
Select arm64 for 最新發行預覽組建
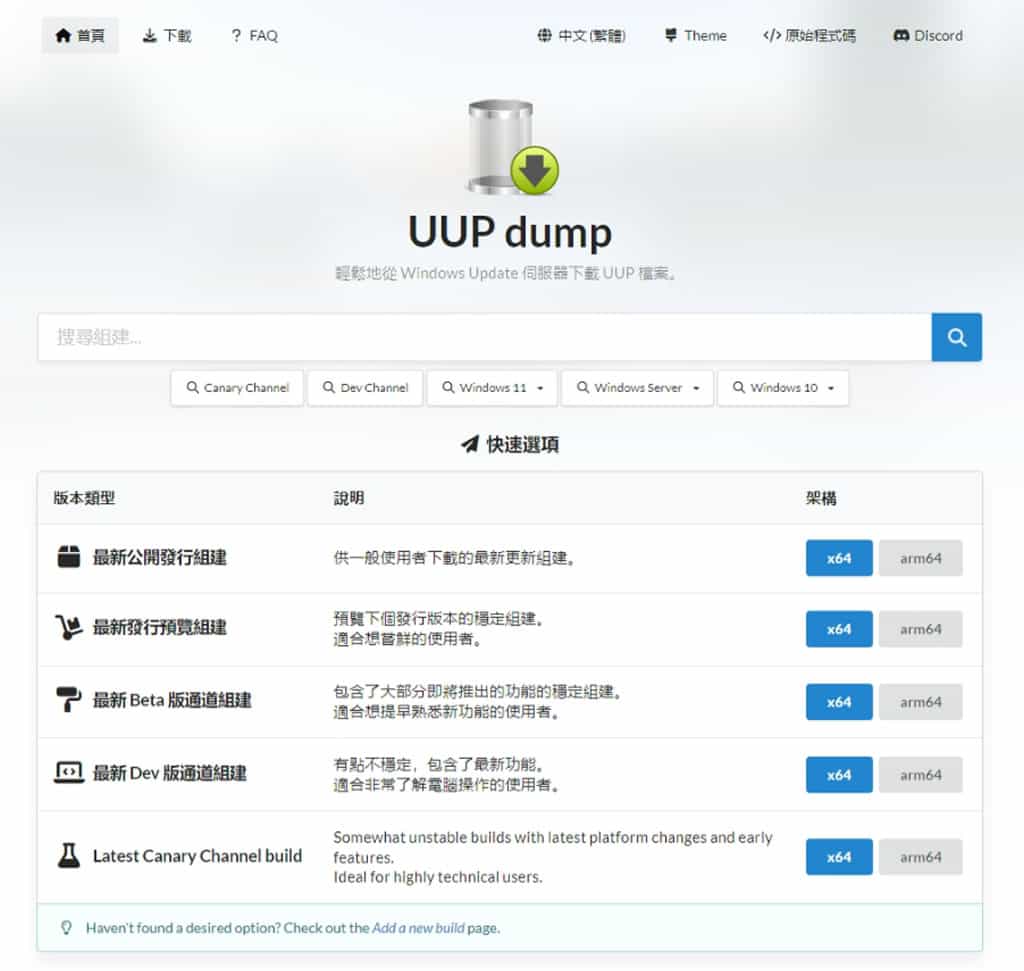click(921, 629)
